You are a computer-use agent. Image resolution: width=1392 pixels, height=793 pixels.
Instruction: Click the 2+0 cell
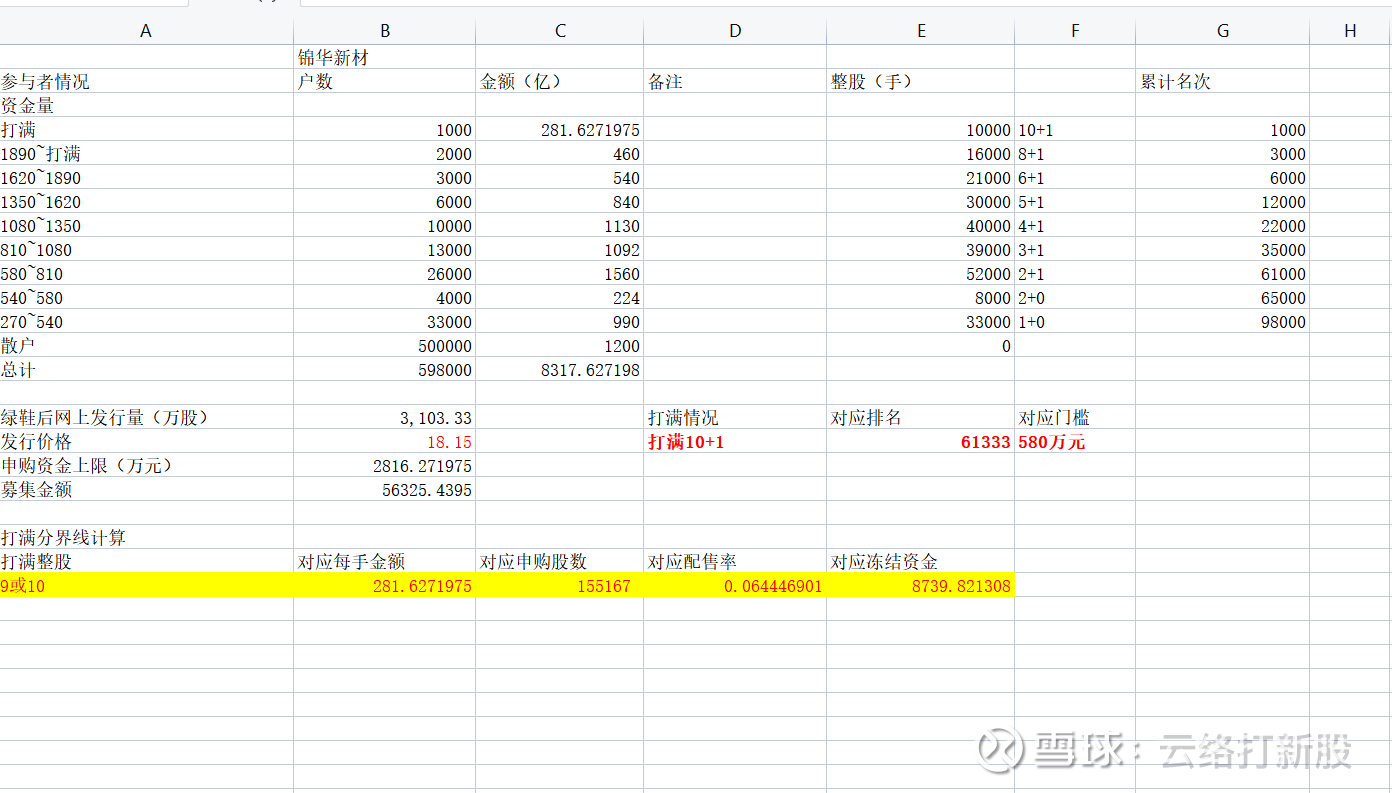tap(1075, 297)
